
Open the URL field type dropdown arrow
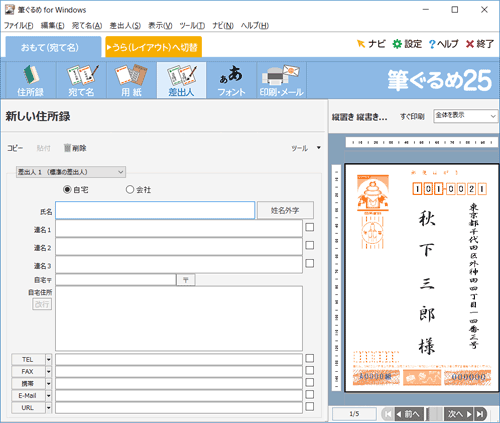point(49,408)
